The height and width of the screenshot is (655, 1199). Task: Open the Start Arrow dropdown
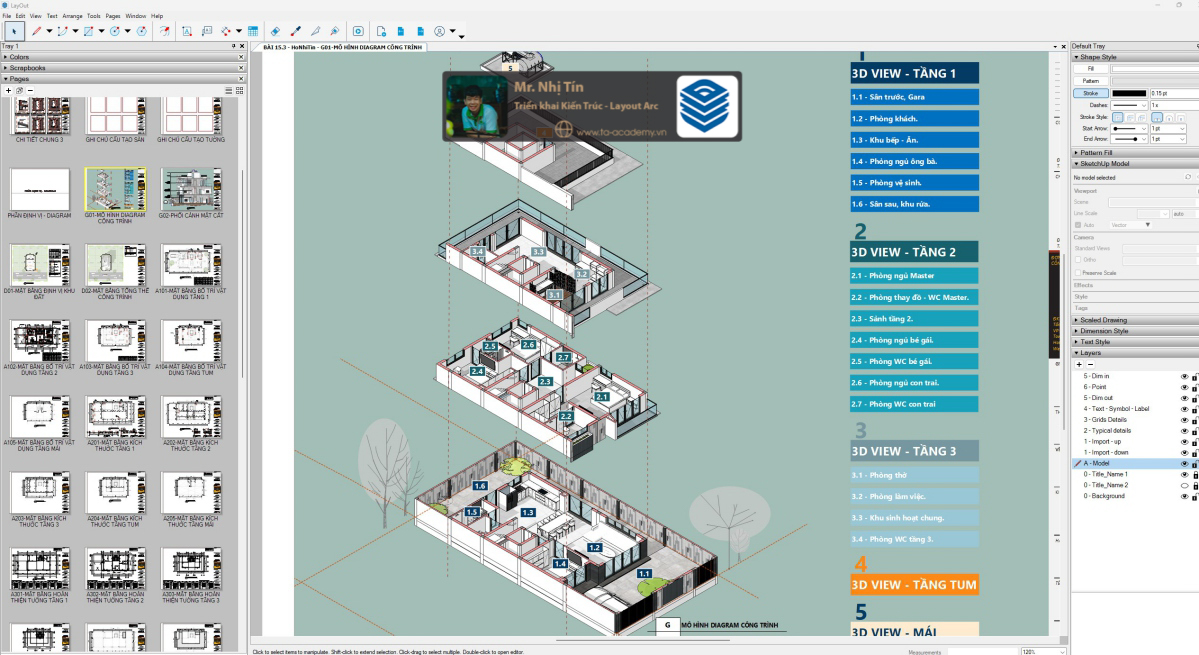point(1129,128)
